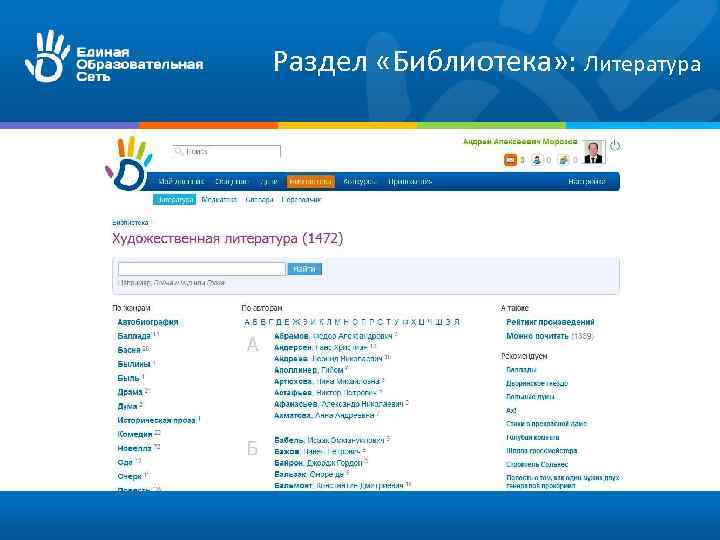Open the Новелла genre
The width and height of the screenshot is (720, 540).
point(135,448)
